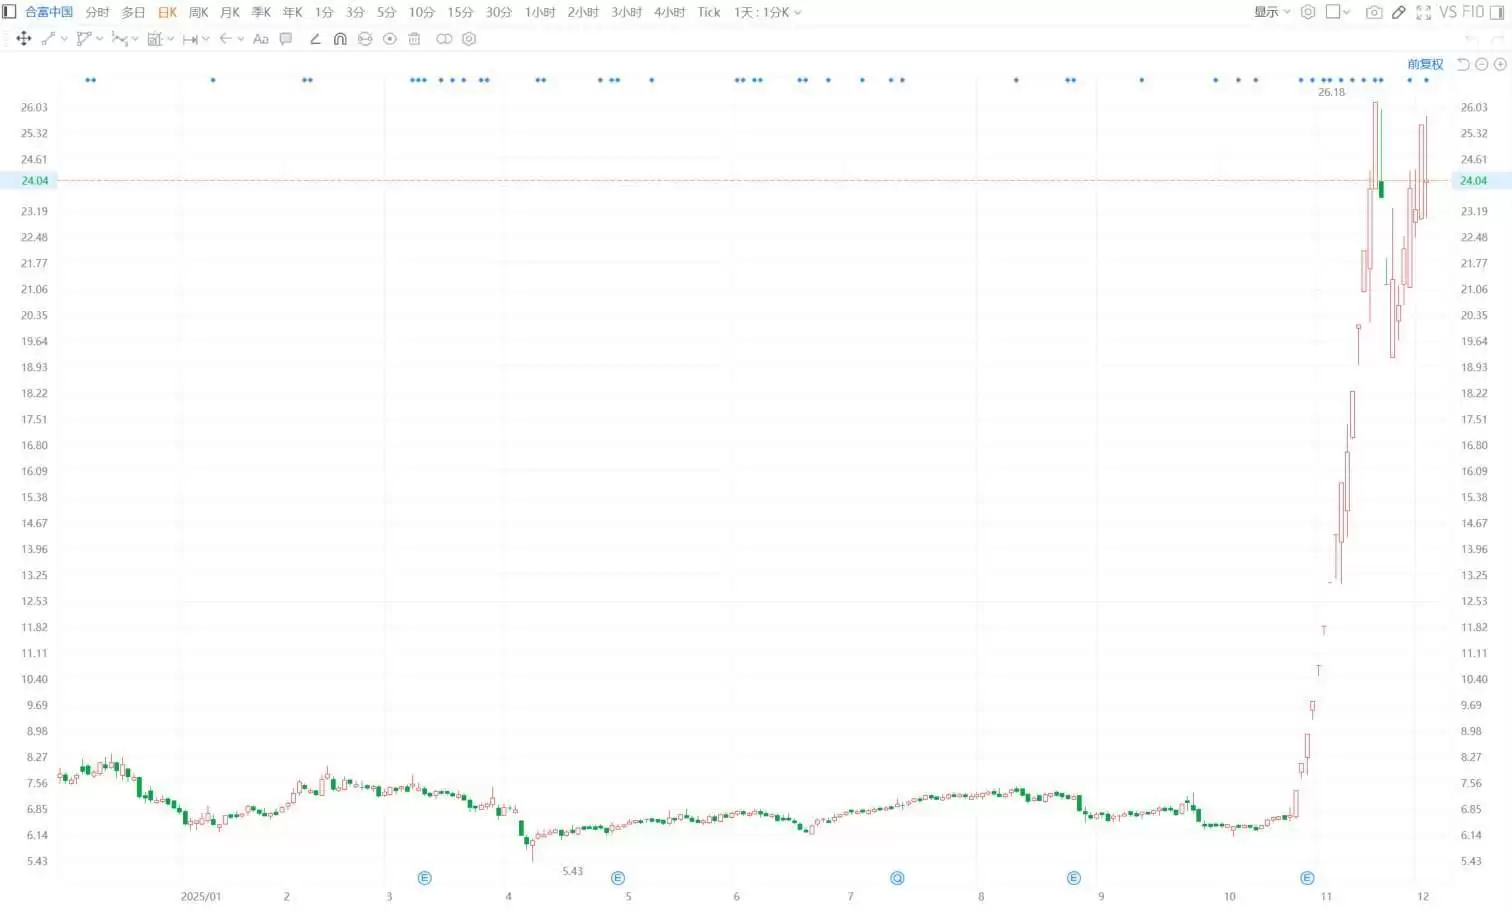
Task: Expand the projection tool dropdown arrow
Action: click(171, 39)
